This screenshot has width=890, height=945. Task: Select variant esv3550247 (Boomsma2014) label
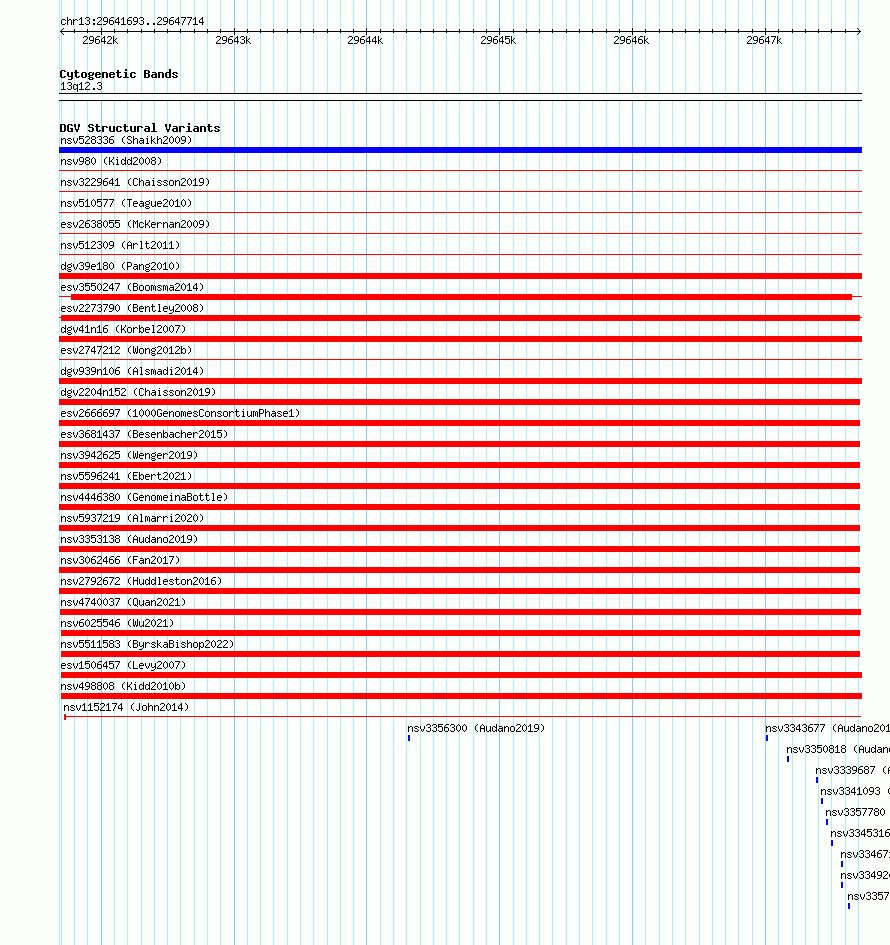click(132, 287)
